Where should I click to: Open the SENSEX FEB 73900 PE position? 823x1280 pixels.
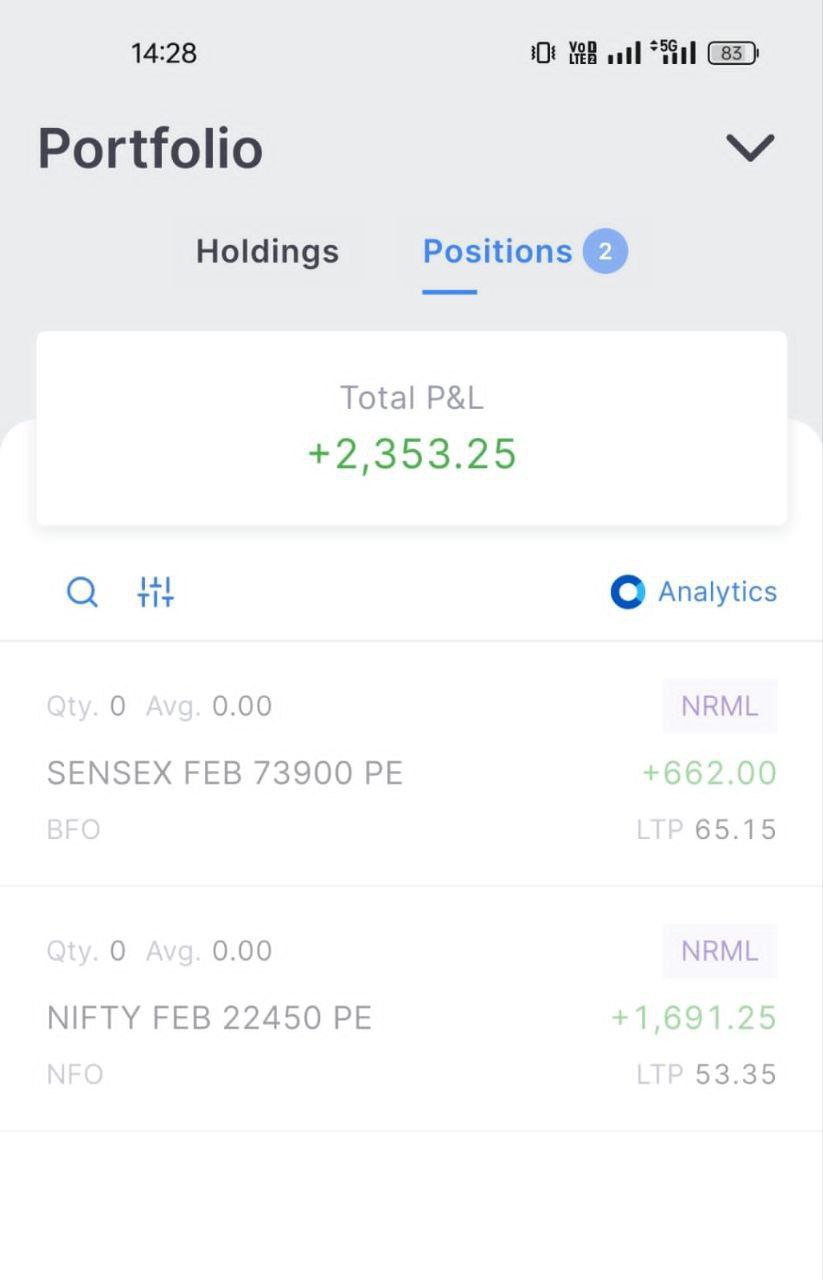(x=225, y=773)
